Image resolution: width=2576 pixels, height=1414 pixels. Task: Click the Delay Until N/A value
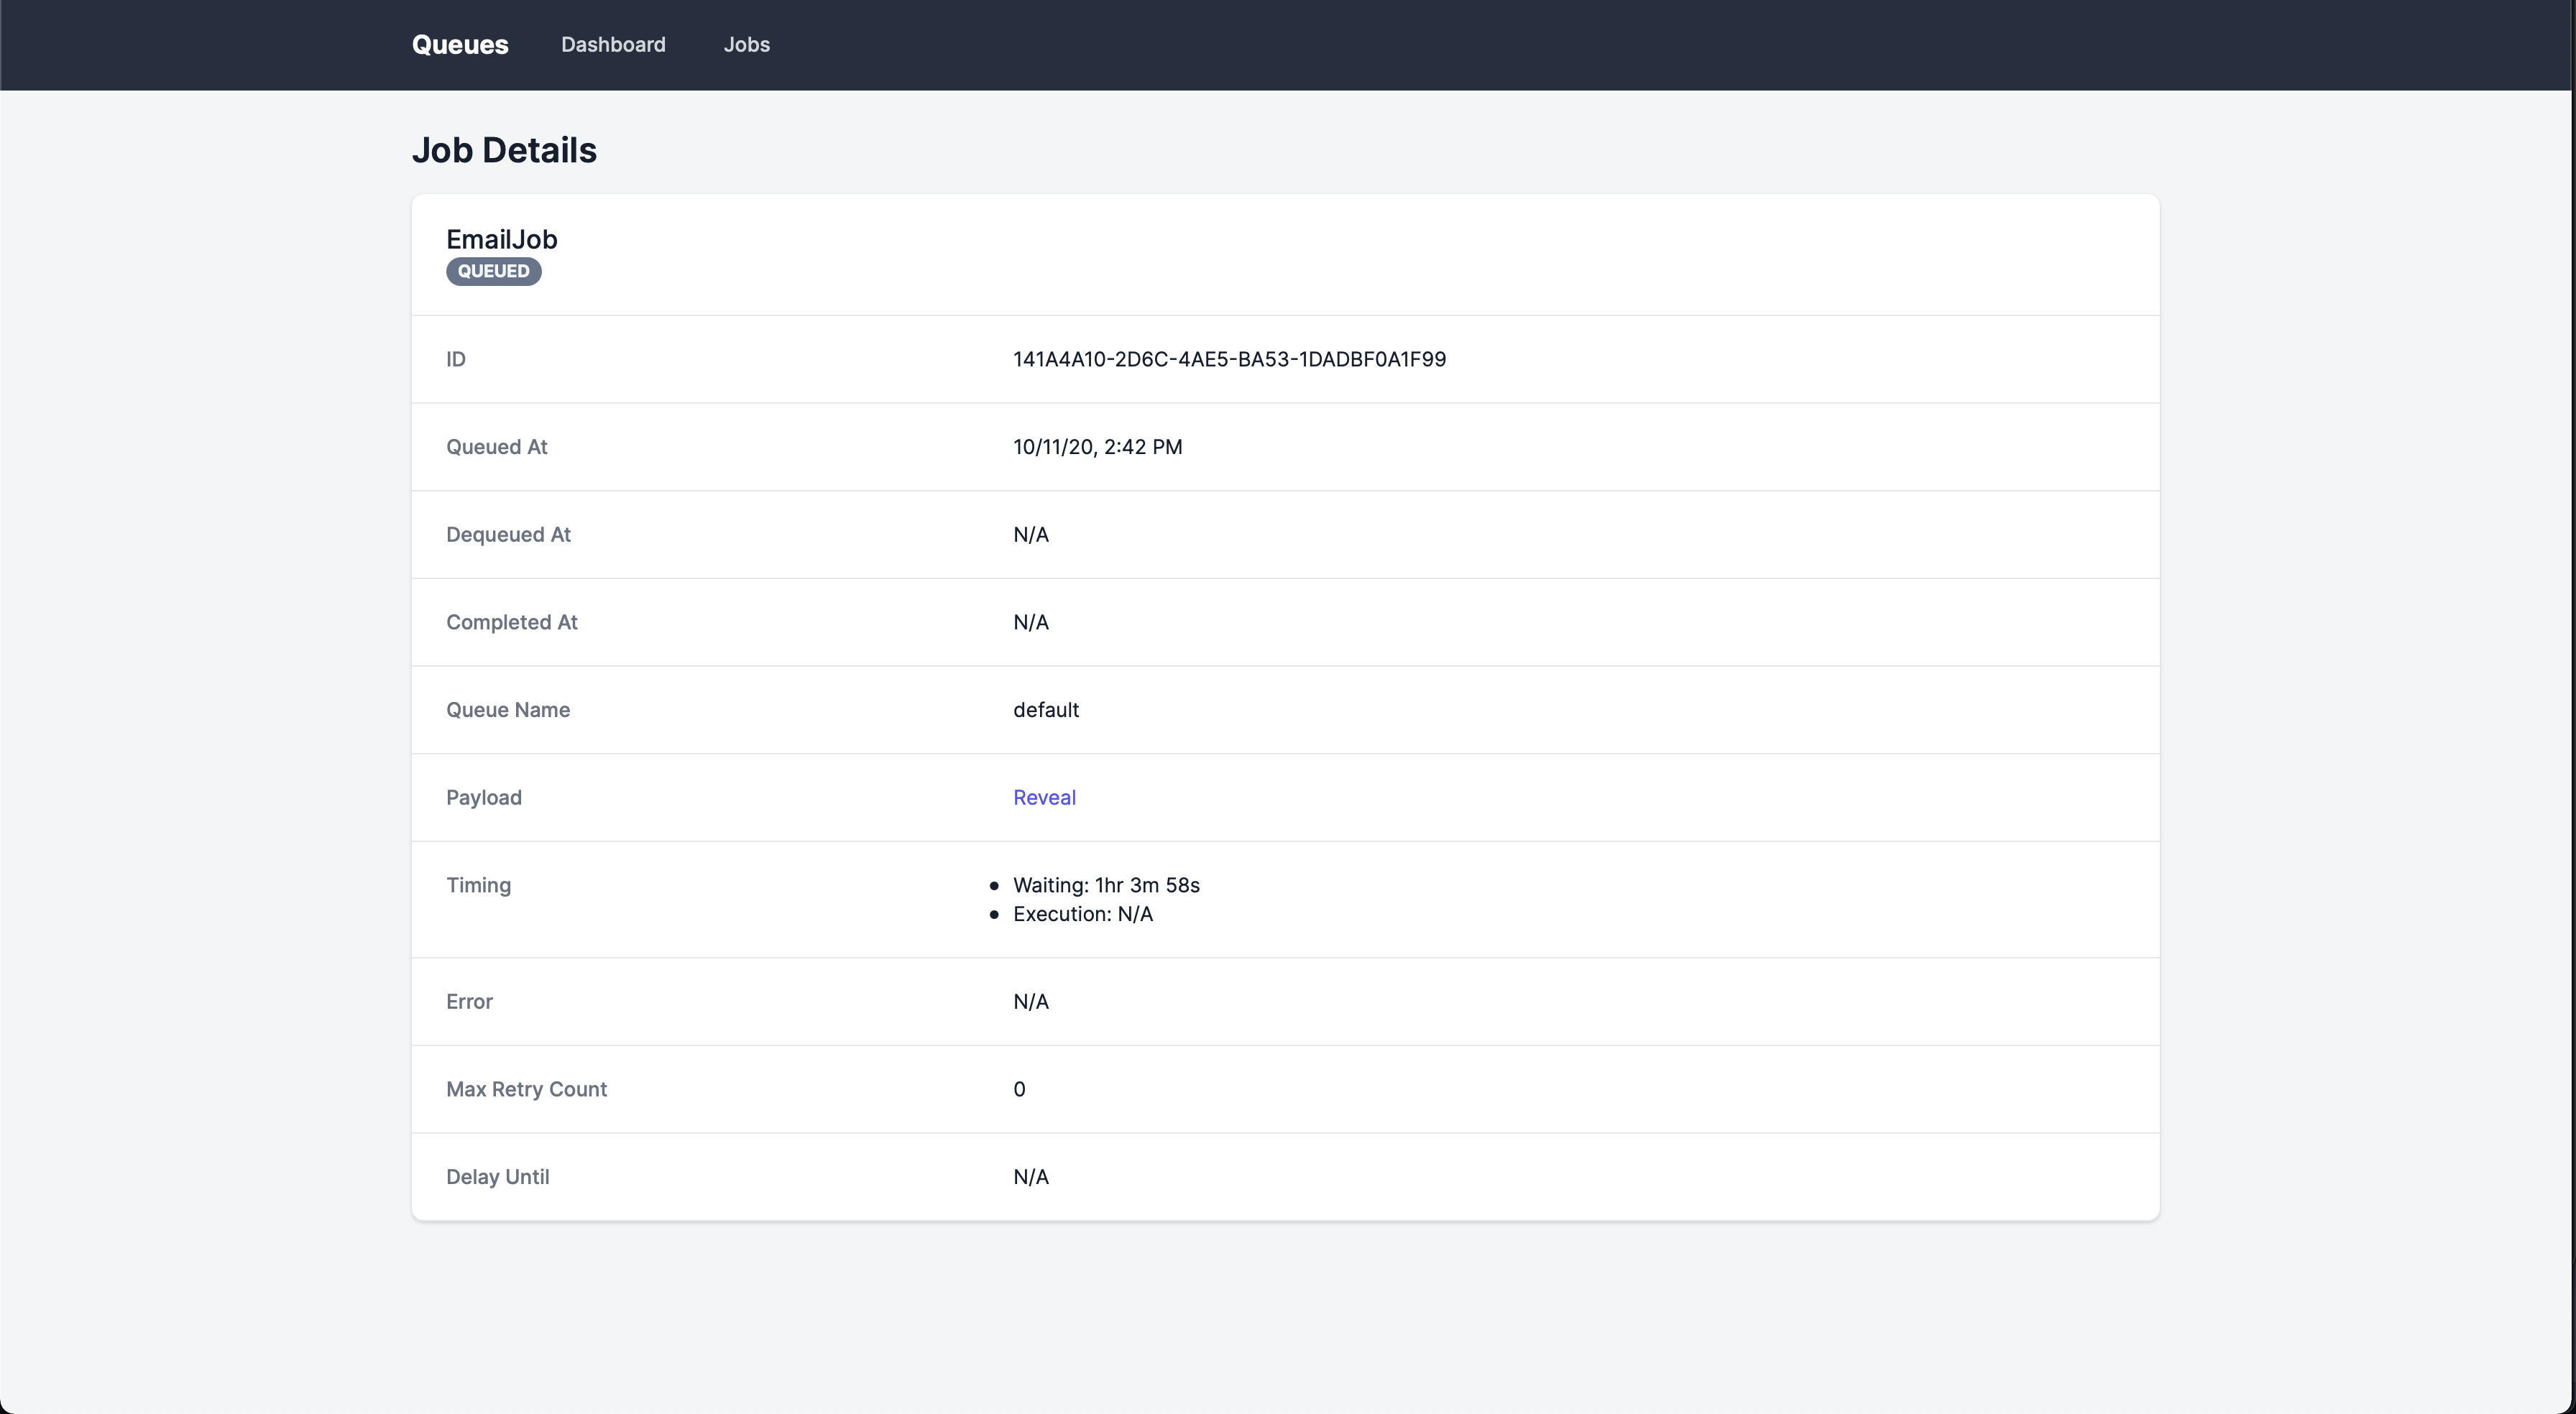[x=1030, y=1177]
